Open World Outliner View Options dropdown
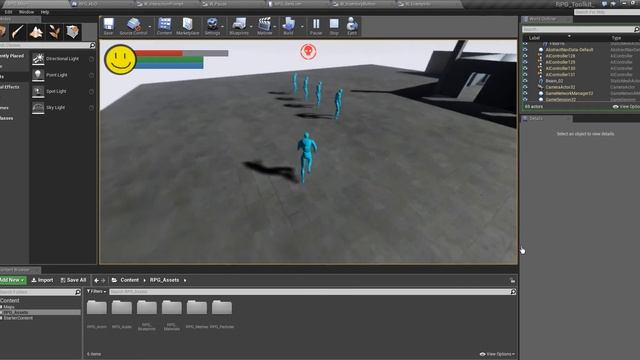The width and height of the screenshot is (640, 360). point(626,107)
